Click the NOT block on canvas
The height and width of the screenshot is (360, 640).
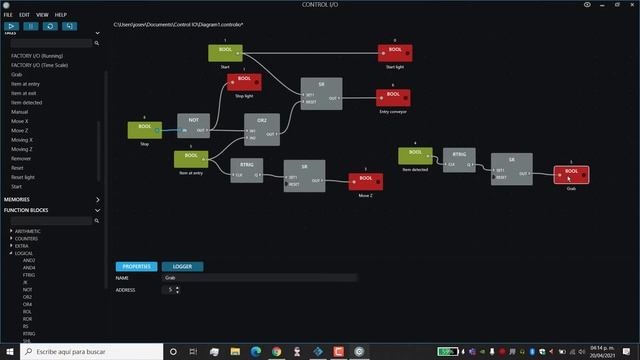click(x=193, y=126)
